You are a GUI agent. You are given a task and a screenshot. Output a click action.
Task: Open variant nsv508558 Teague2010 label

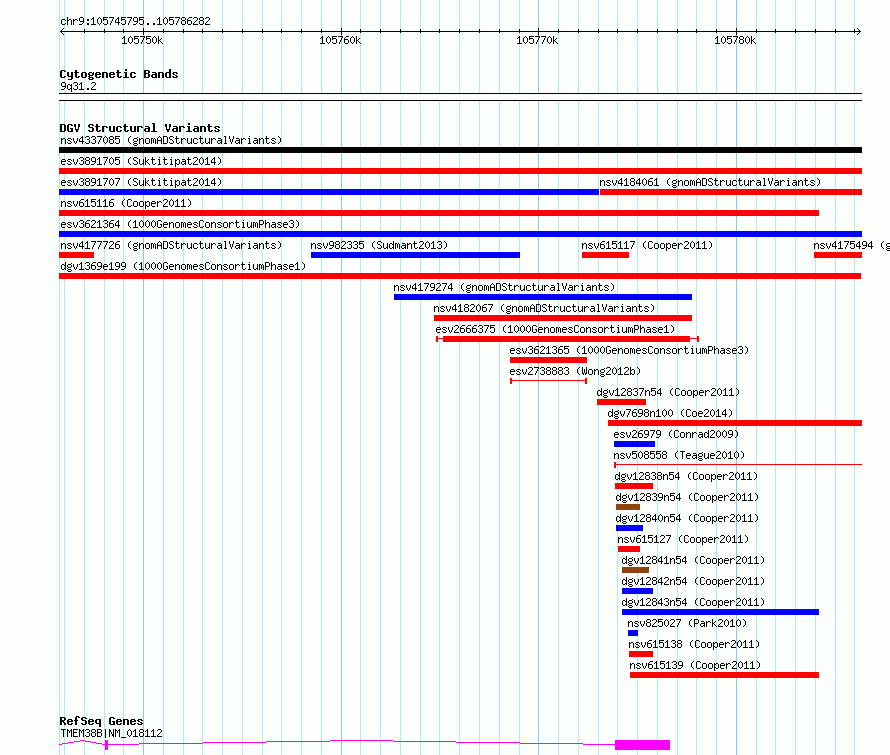tap(679, 455)
